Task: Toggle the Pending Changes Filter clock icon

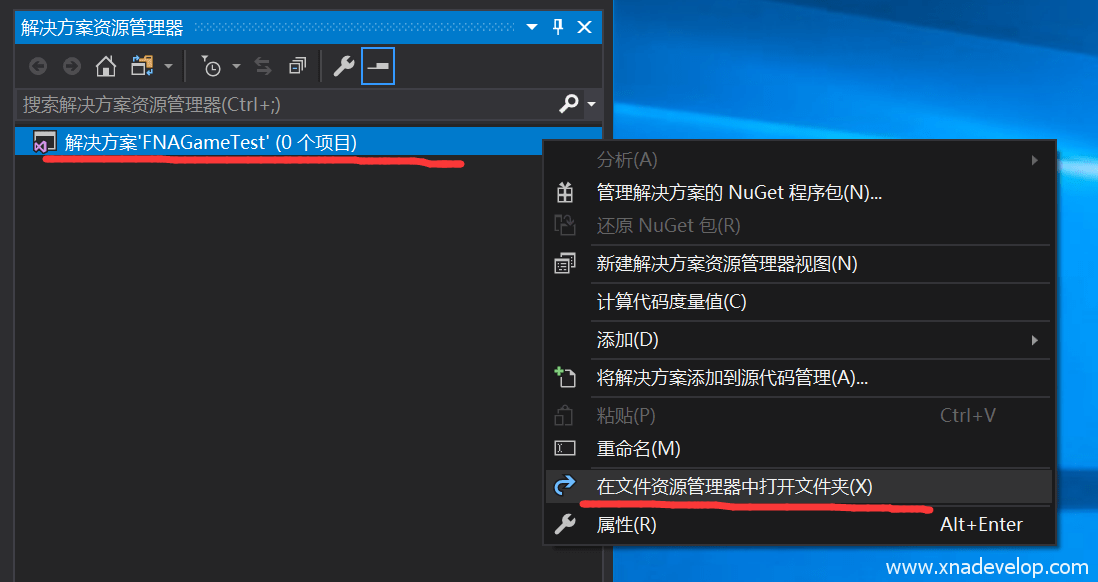Action: 213,66
